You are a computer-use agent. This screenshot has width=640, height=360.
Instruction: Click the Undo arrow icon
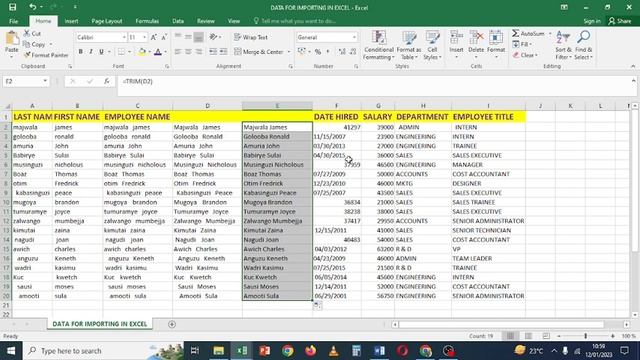[x=33, y=7]
